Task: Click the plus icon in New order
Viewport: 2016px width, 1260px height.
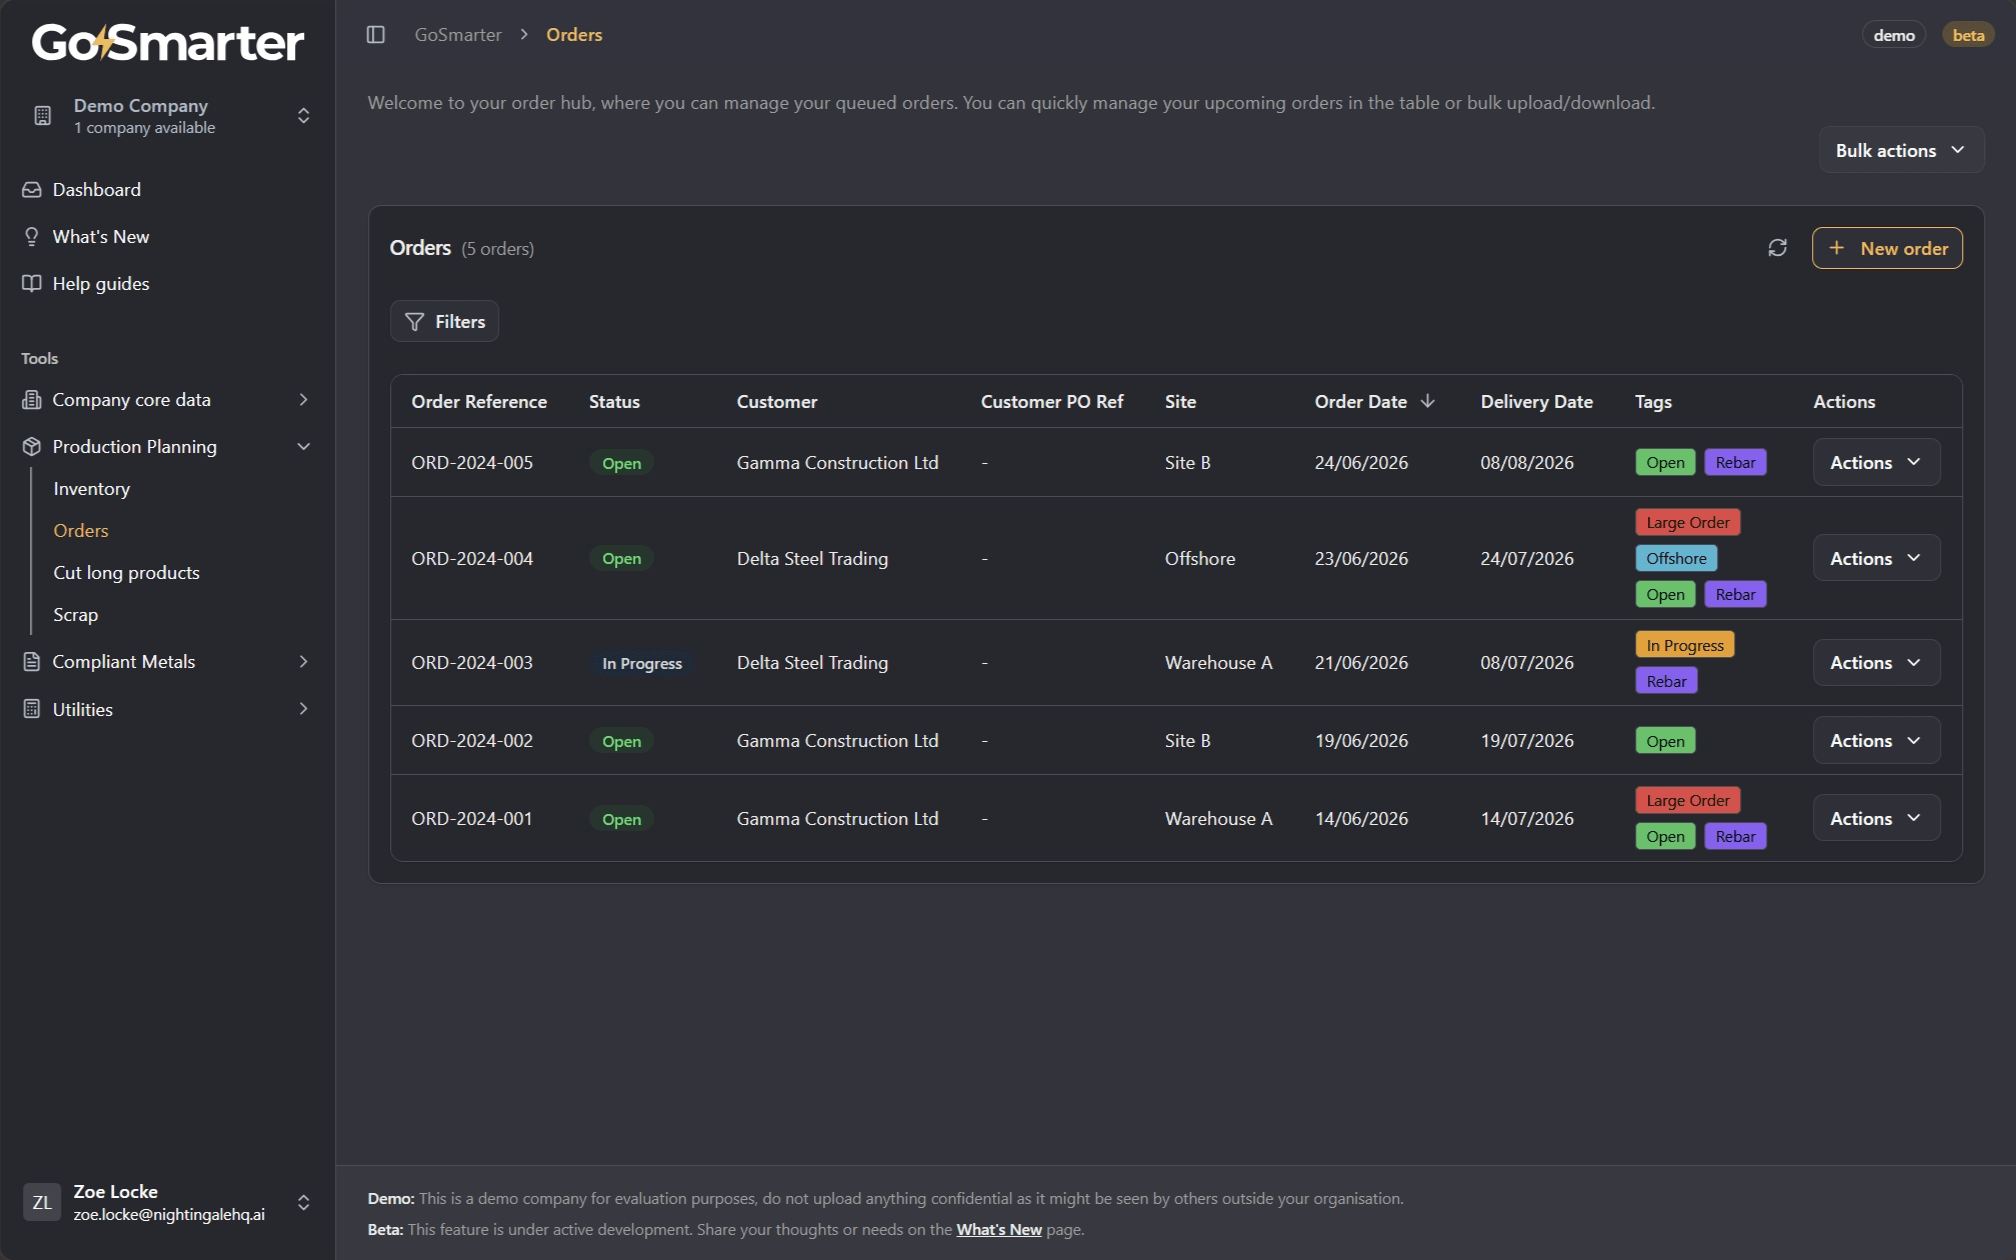Action: [x=1837, y=248]
